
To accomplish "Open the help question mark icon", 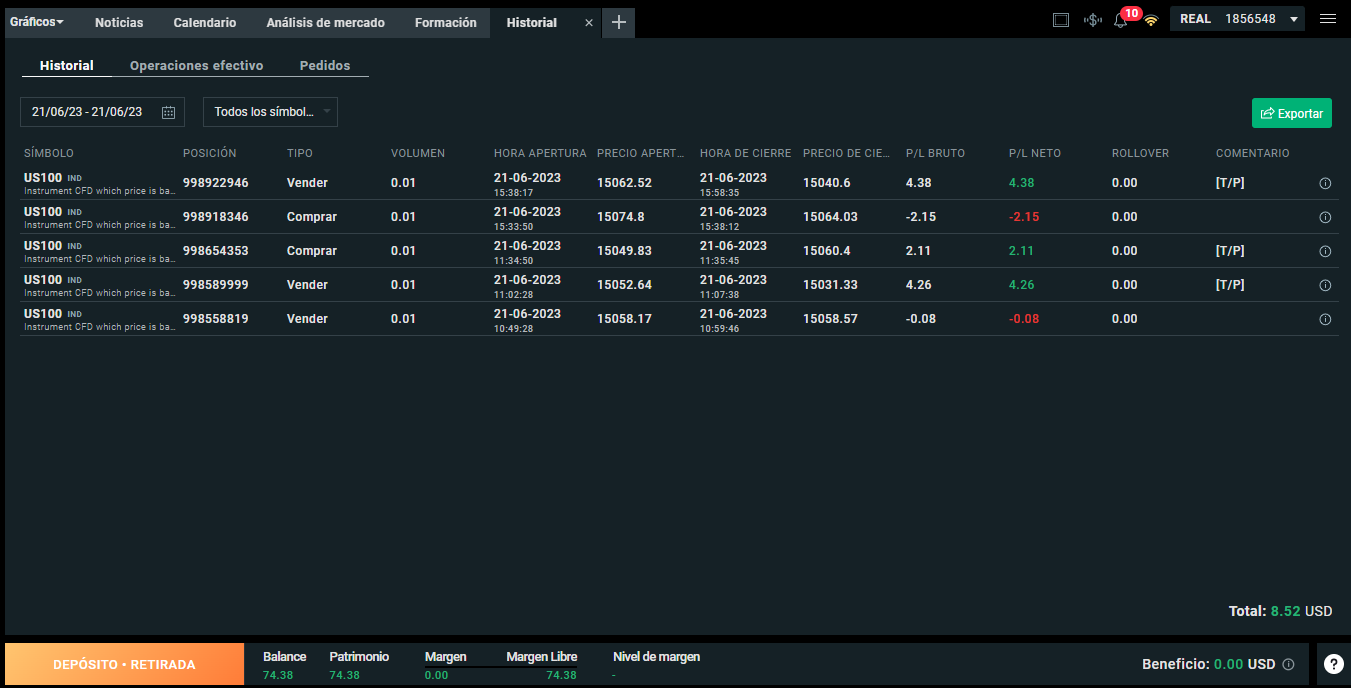I will [1334, 664].
